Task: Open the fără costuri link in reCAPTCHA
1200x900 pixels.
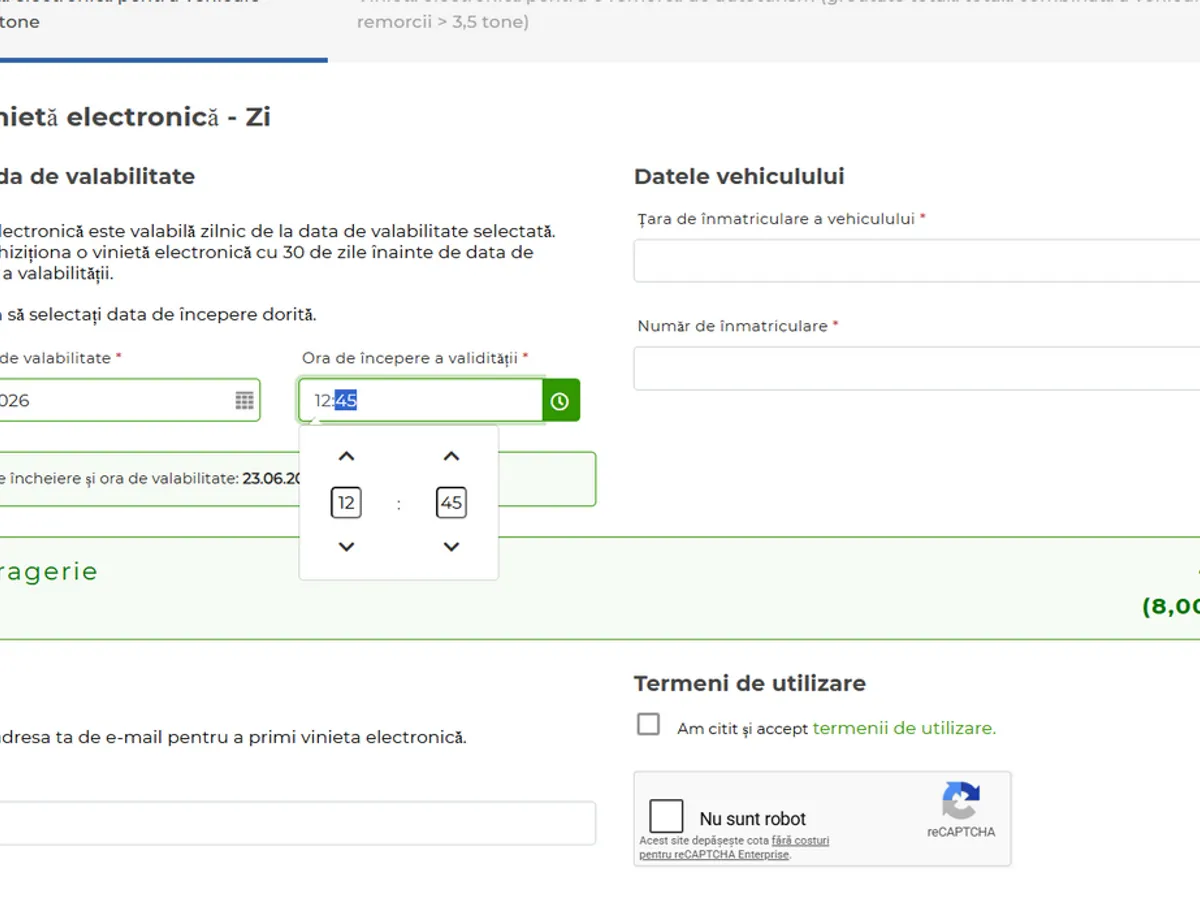Action: coord(800,841)
